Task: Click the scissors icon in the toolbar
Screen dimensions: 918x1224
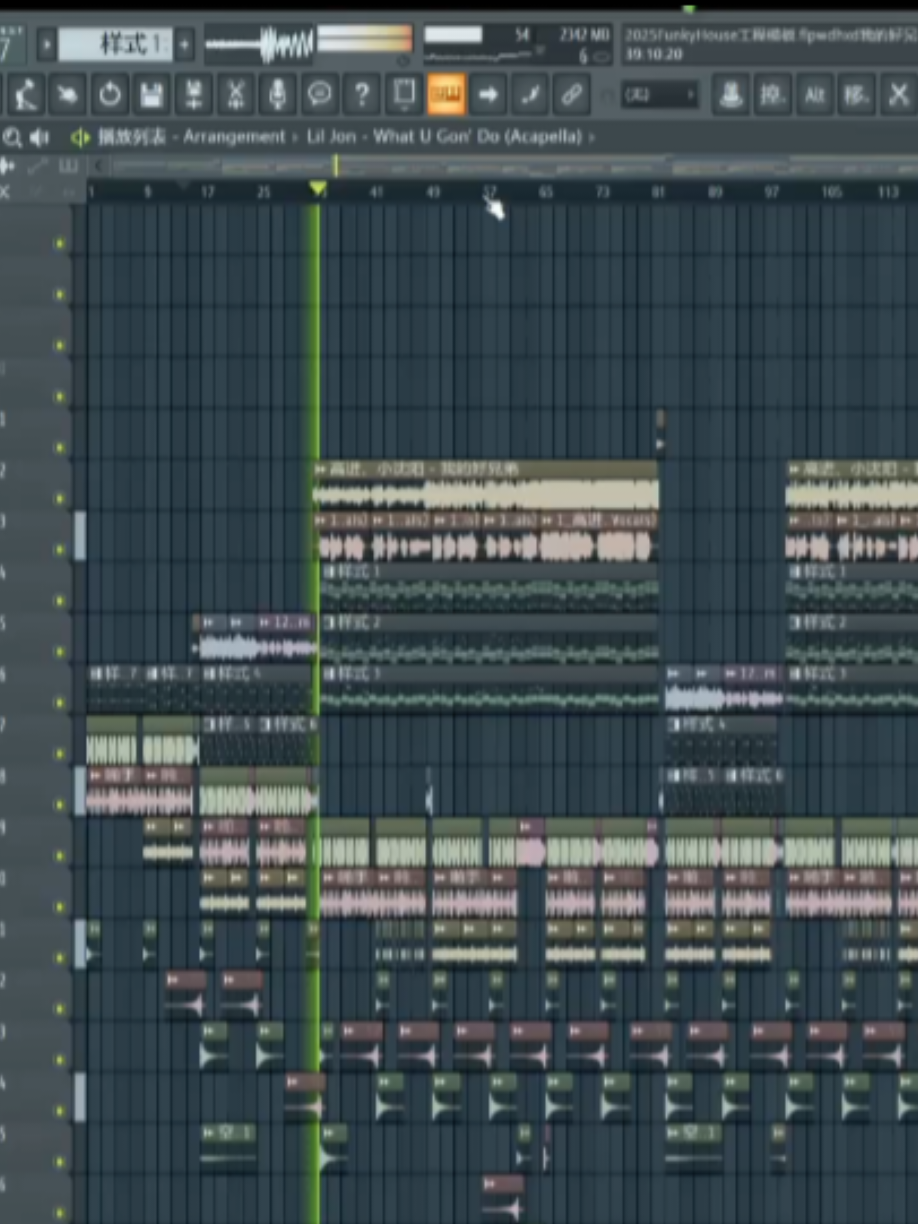Action: pyautogui.click(x=236, y=95)
